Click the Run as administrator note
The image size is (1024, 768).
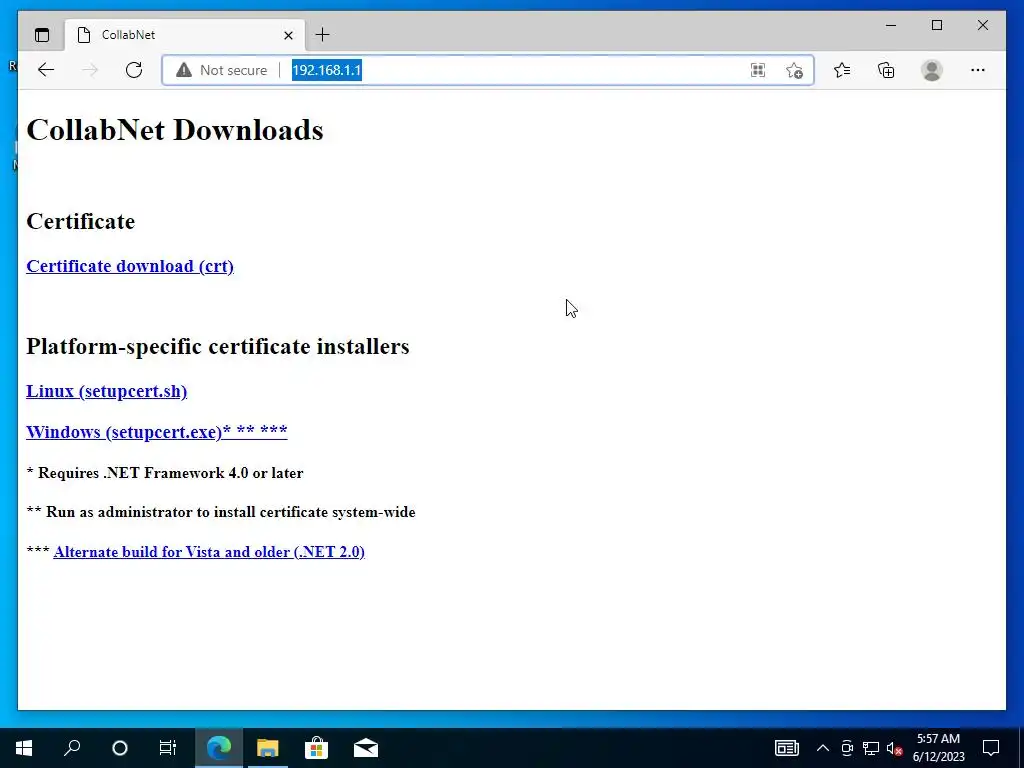[221, 512]
